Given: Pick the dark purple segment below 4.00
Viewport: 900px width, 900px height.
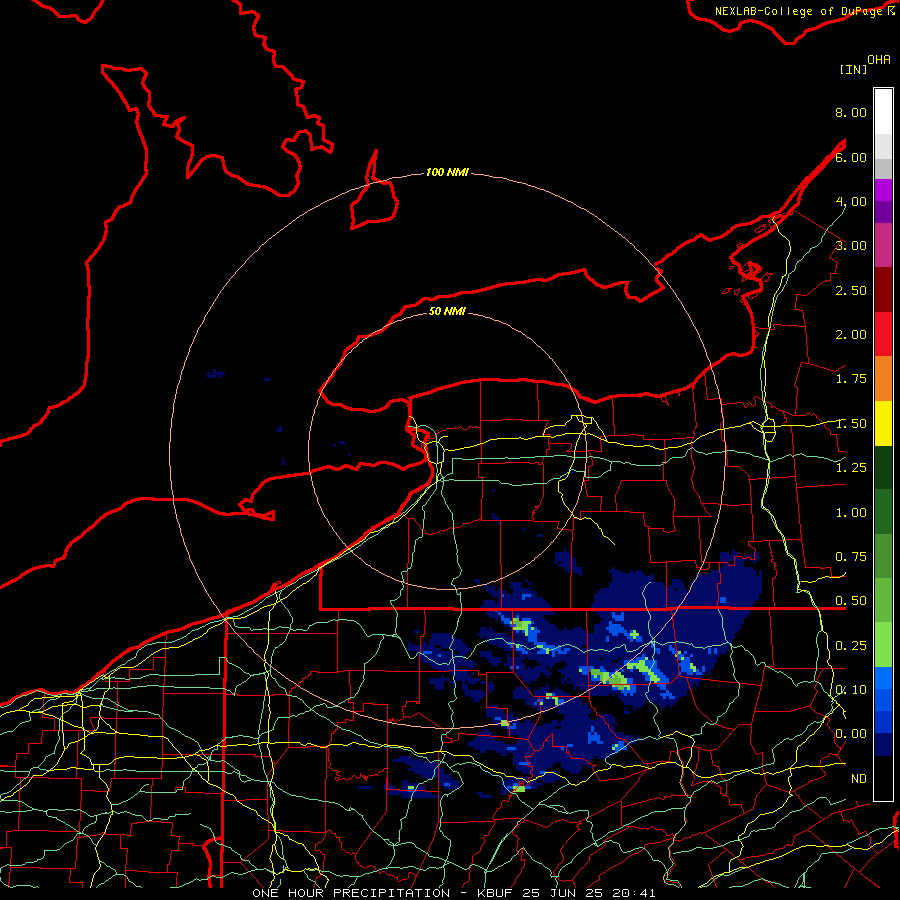Looking at the screenshot, I should click(x=883, y=212).
